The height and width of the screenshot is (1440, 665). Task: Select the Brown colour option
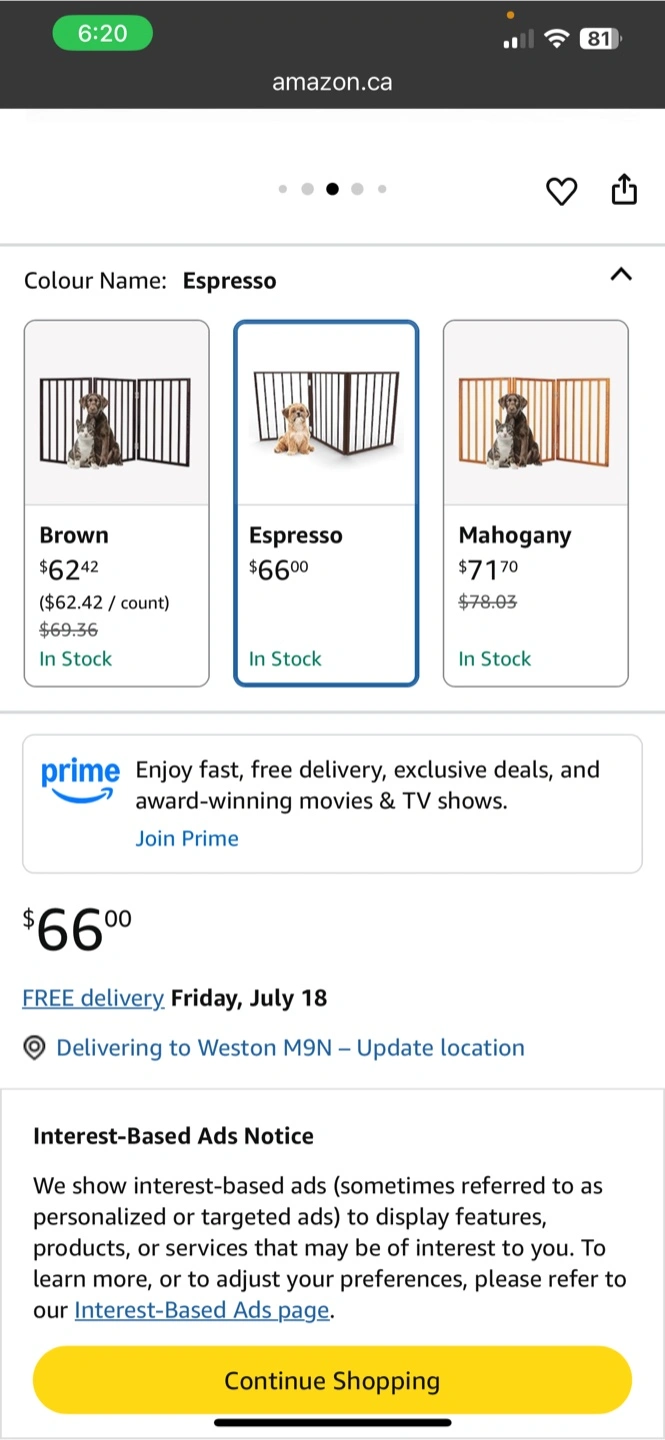[x=116, y=595]
